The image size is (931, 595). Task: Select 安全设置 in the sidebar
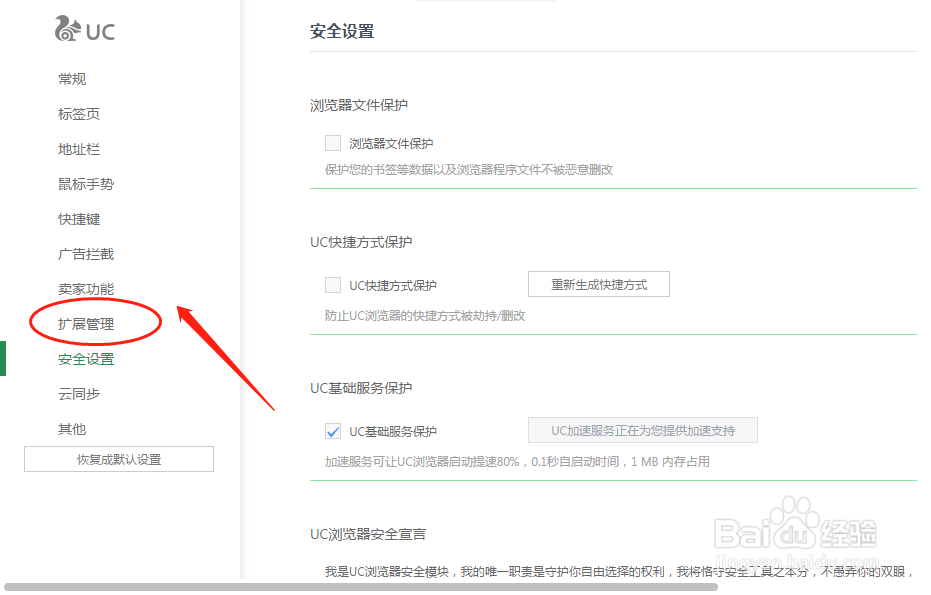[x=86, y=359]
